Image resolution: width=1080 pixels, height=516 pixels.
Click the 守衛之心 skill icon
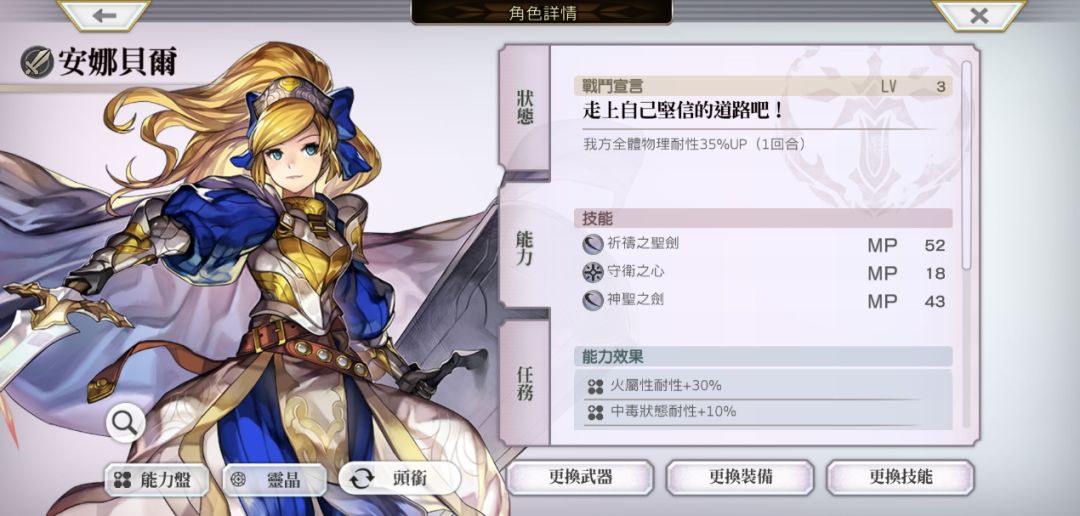click(x=592, y=273)
